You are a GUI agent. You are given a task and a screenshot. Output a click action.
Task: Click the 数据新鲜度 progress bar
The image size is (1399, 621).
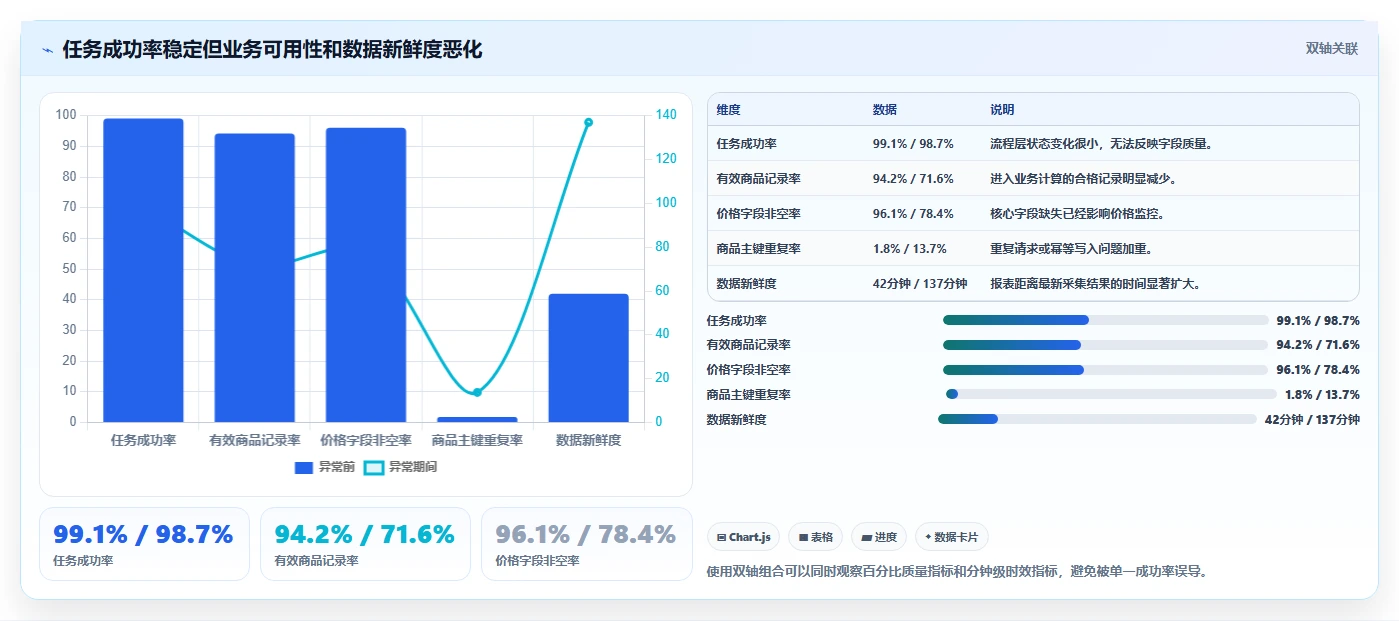pyautogui.click(x=1097, y=419)
